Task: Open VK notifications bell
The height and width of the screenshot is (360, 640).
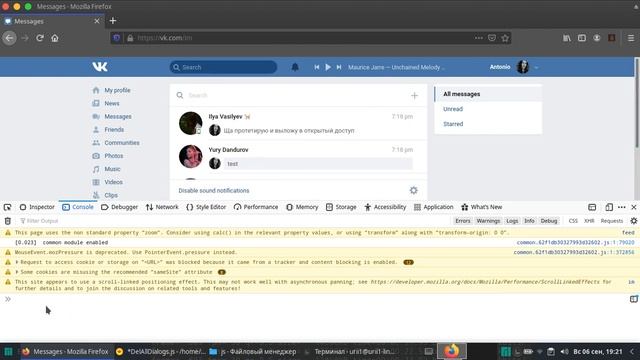Action: [295, 67]
